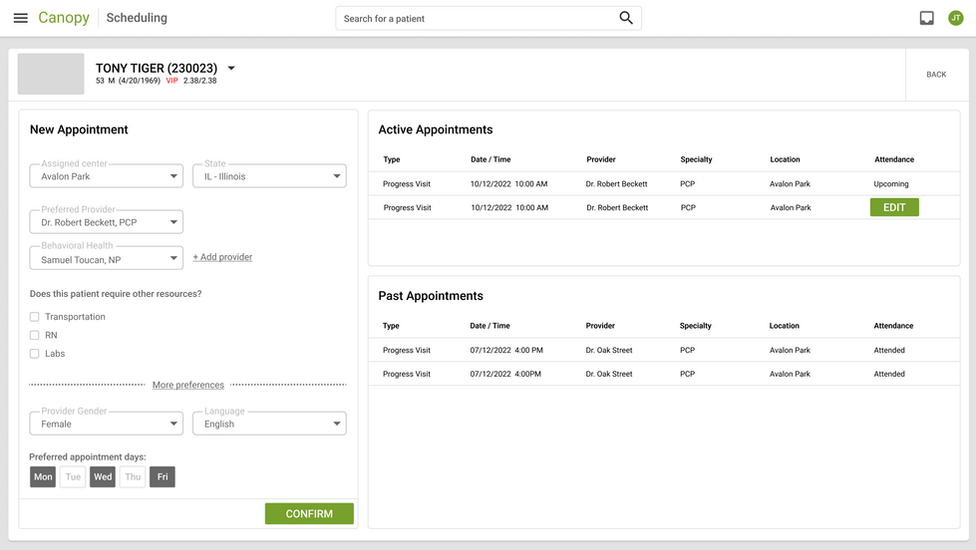Toggle the Tue preferred day button
The width and height of the screenshot is (976, 550).
tap(73, 477)
